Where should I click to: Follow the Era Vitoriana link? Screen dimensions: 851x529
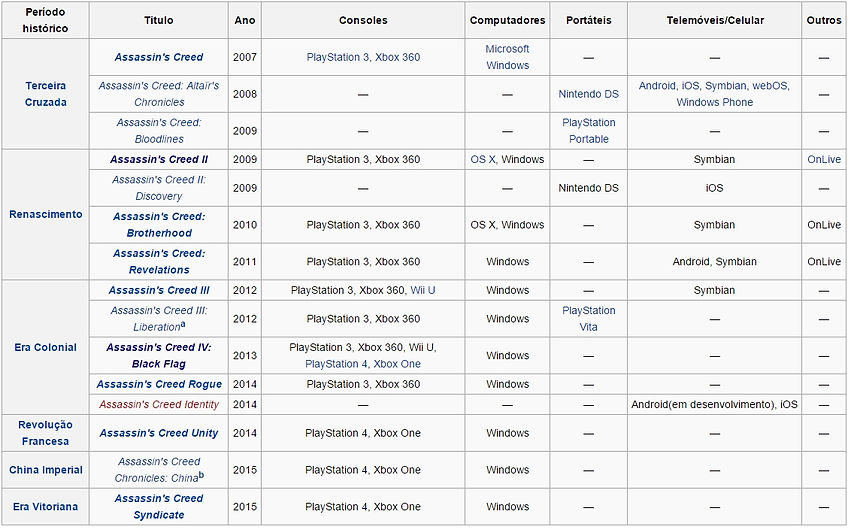point(46,507)
